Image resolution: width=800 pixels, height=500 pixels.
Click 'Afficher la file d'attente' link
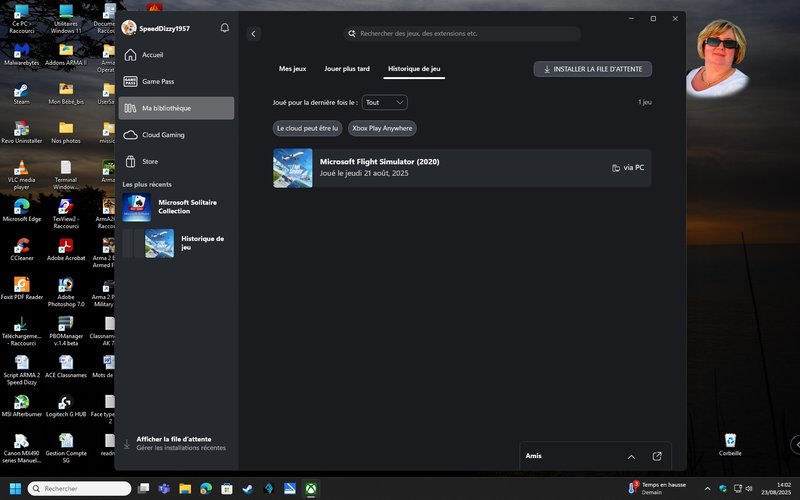173,439
